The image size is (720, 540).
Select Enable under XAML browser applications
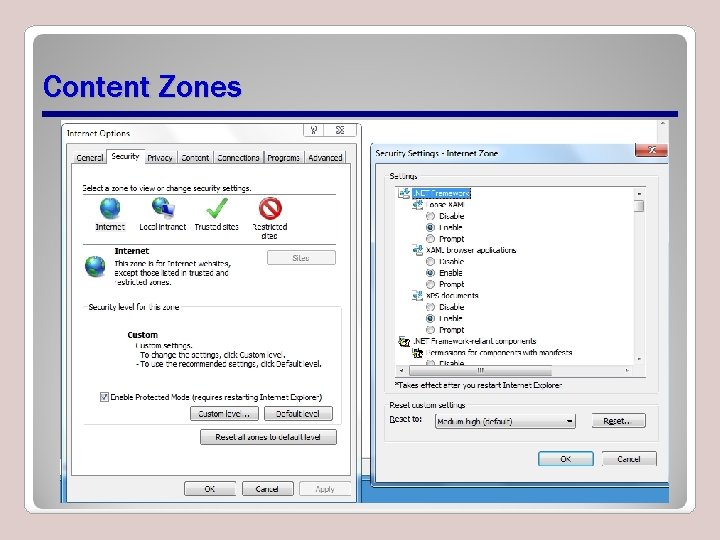click(430, 273)
